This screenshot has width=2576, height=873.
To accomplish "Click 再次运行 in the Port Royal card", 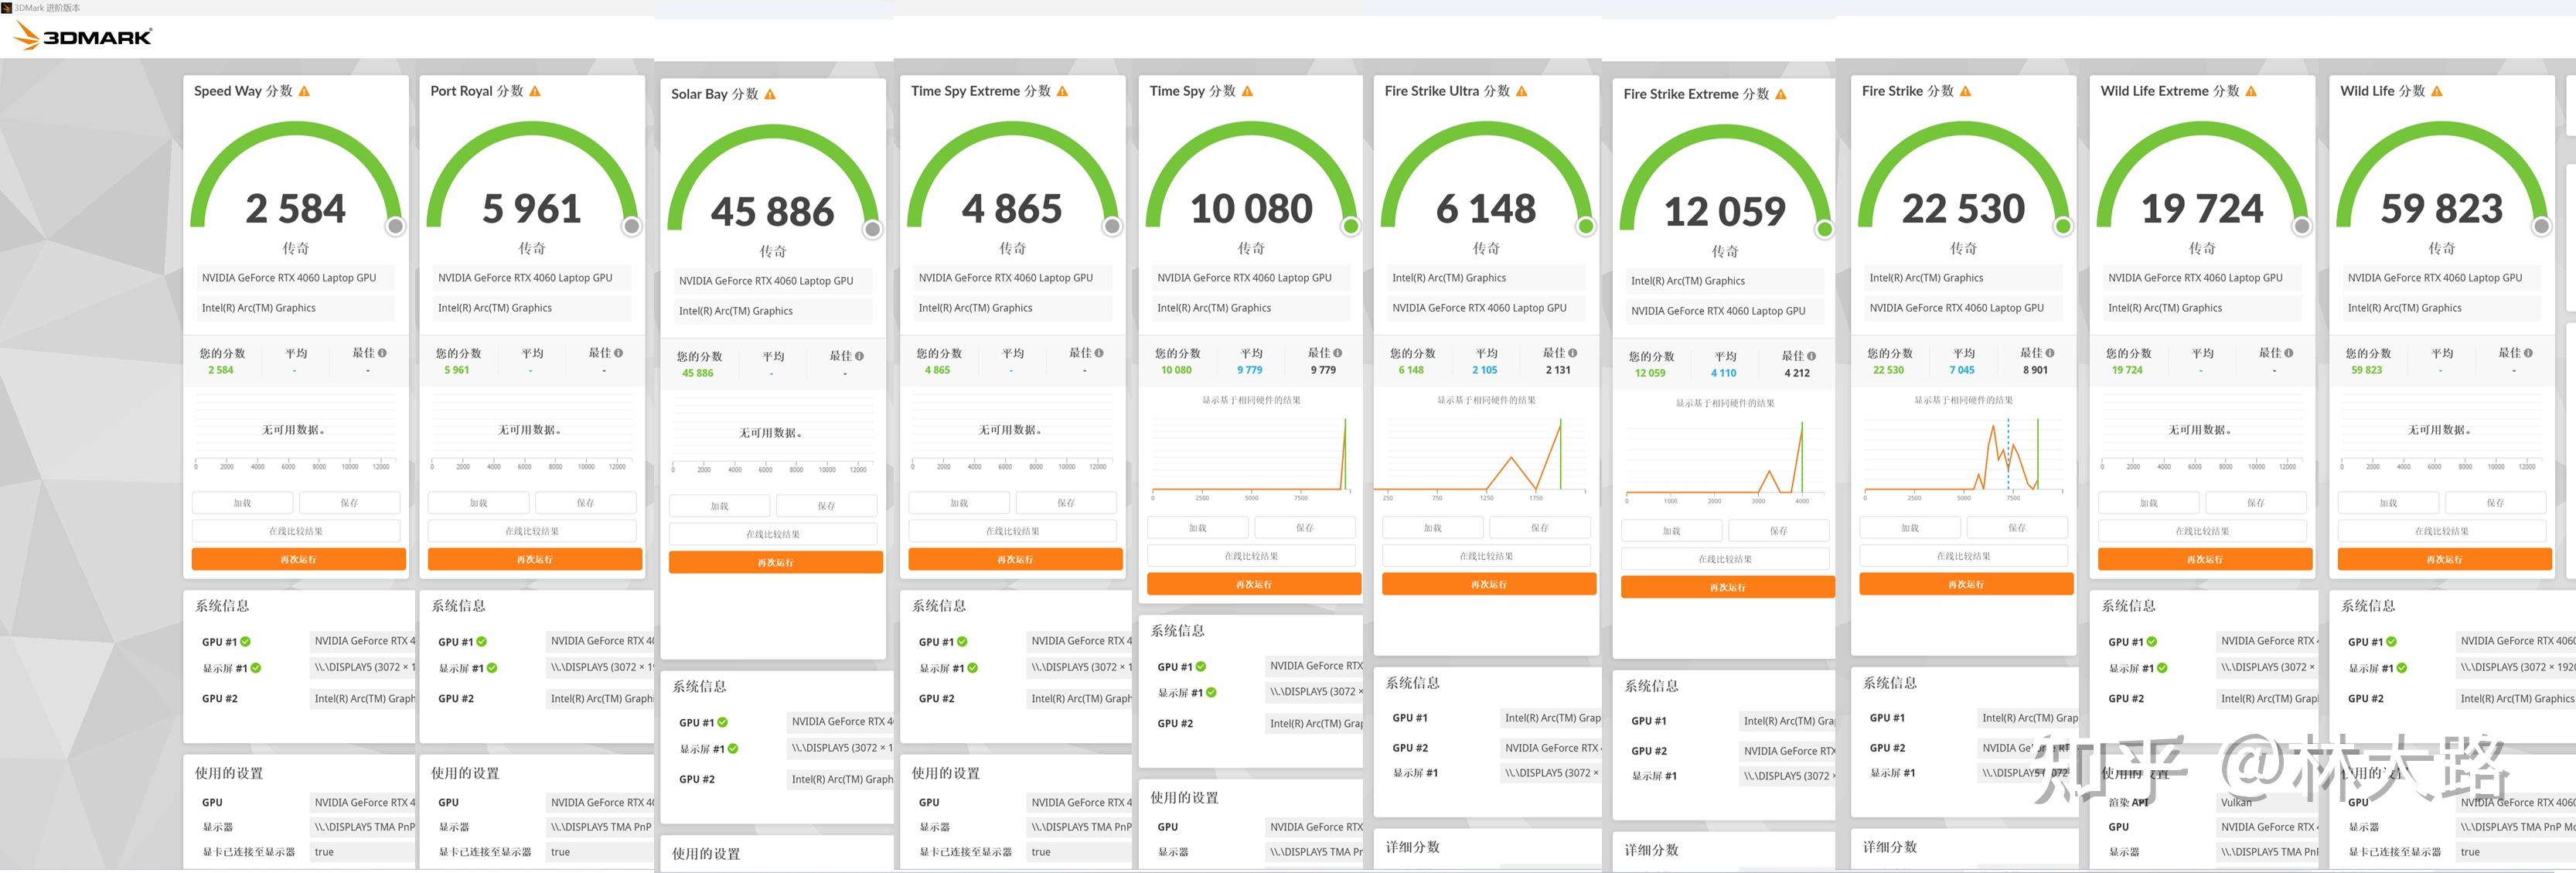I will [535, 559].
